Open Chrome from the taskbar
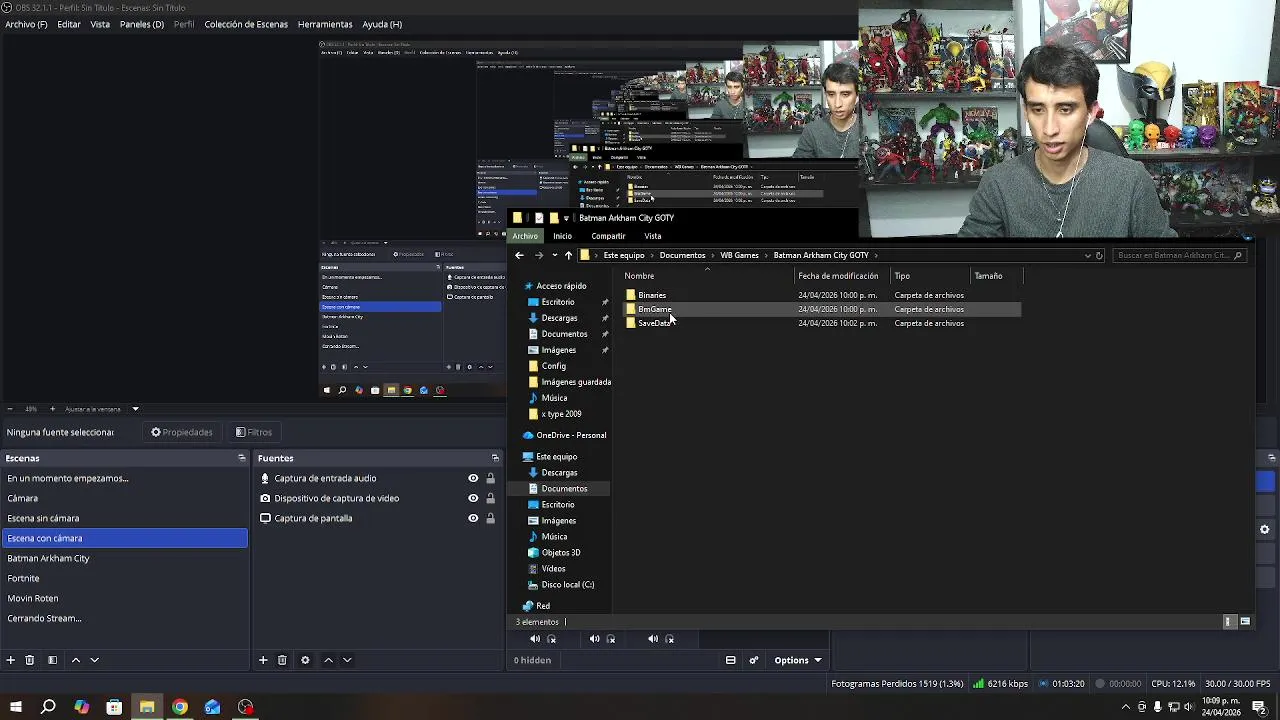Viewport: 1280px width, 720px height. (x=180, y=707)
